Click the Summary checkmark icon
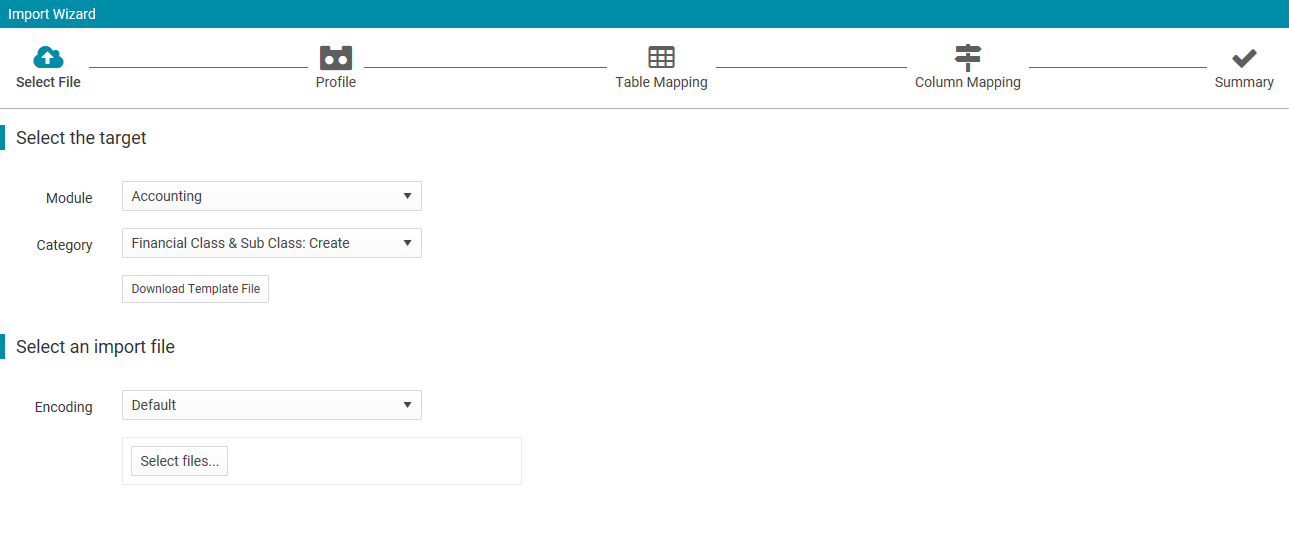Viewport: 1289px width, 546px height. tap(1244, 57)
